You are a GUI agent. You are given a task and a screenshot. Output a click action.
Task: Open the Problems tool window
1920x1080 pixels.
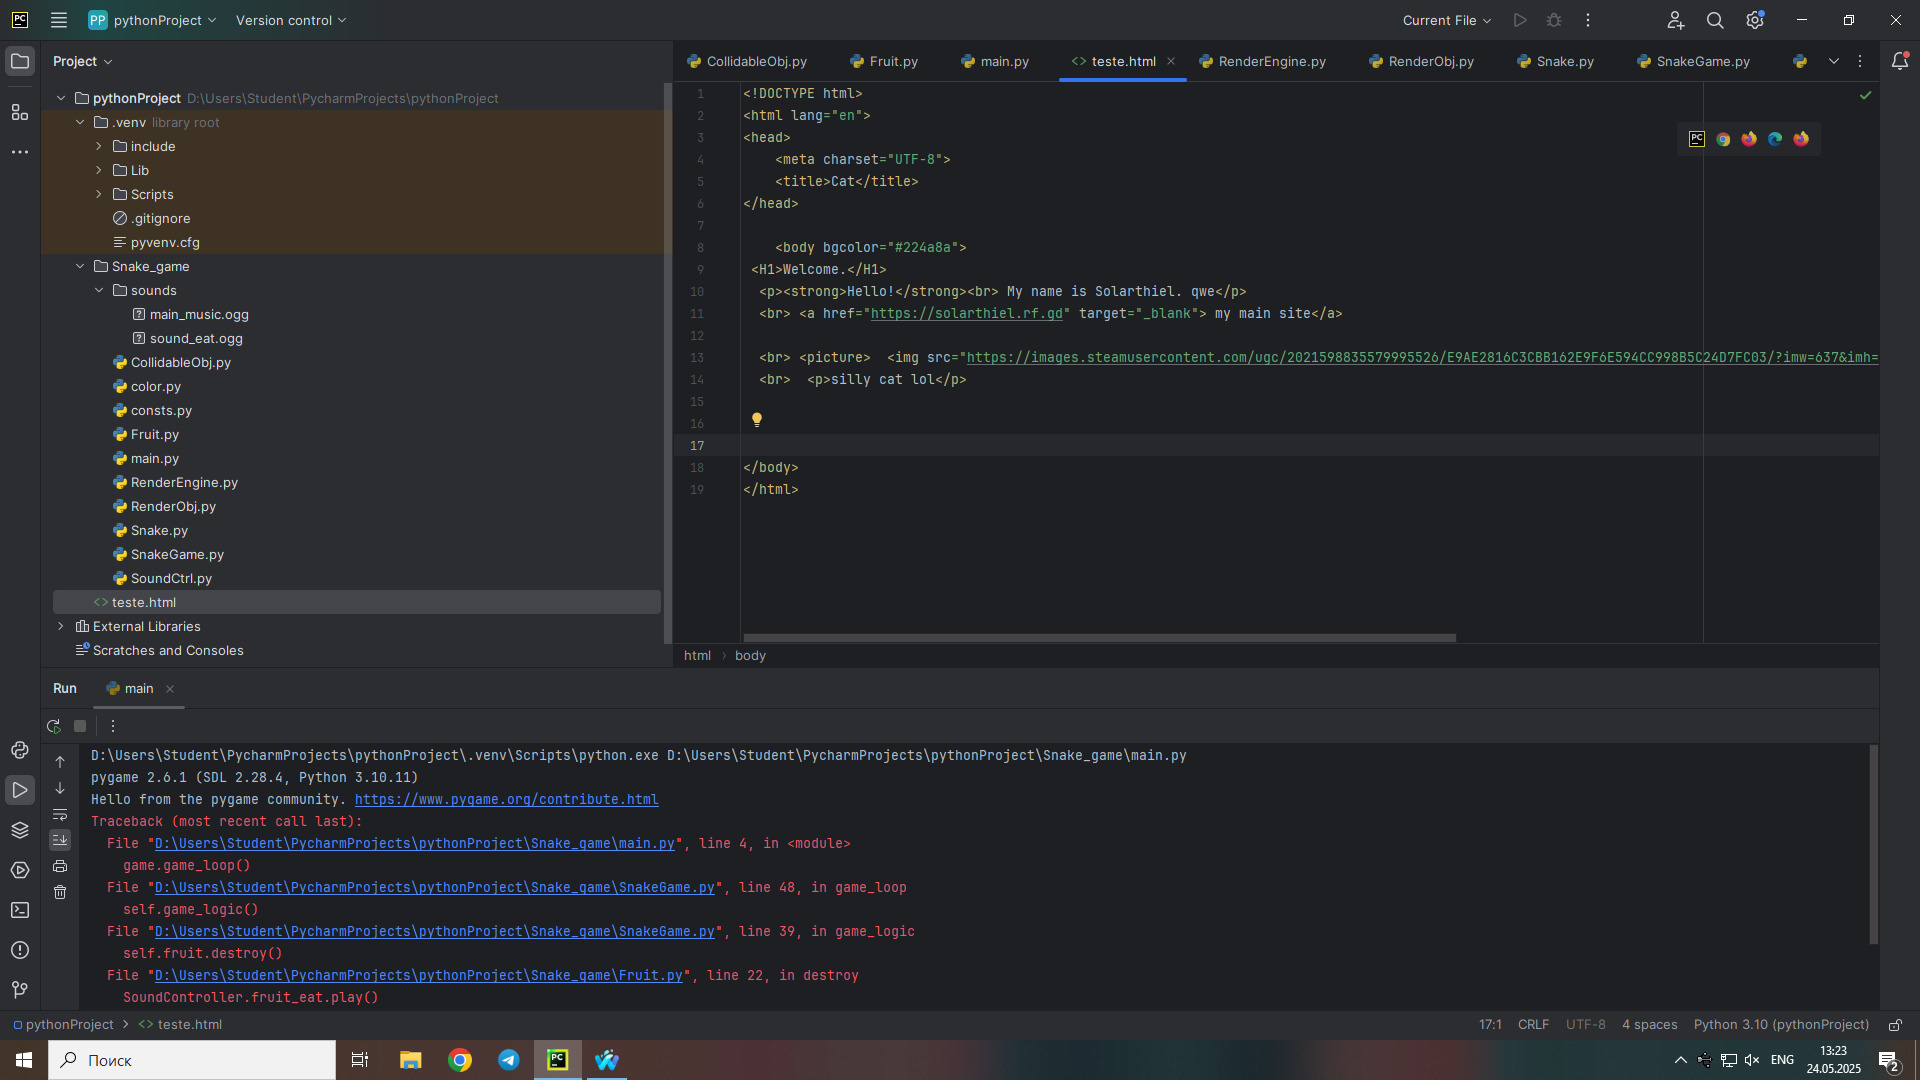[19, 950]
